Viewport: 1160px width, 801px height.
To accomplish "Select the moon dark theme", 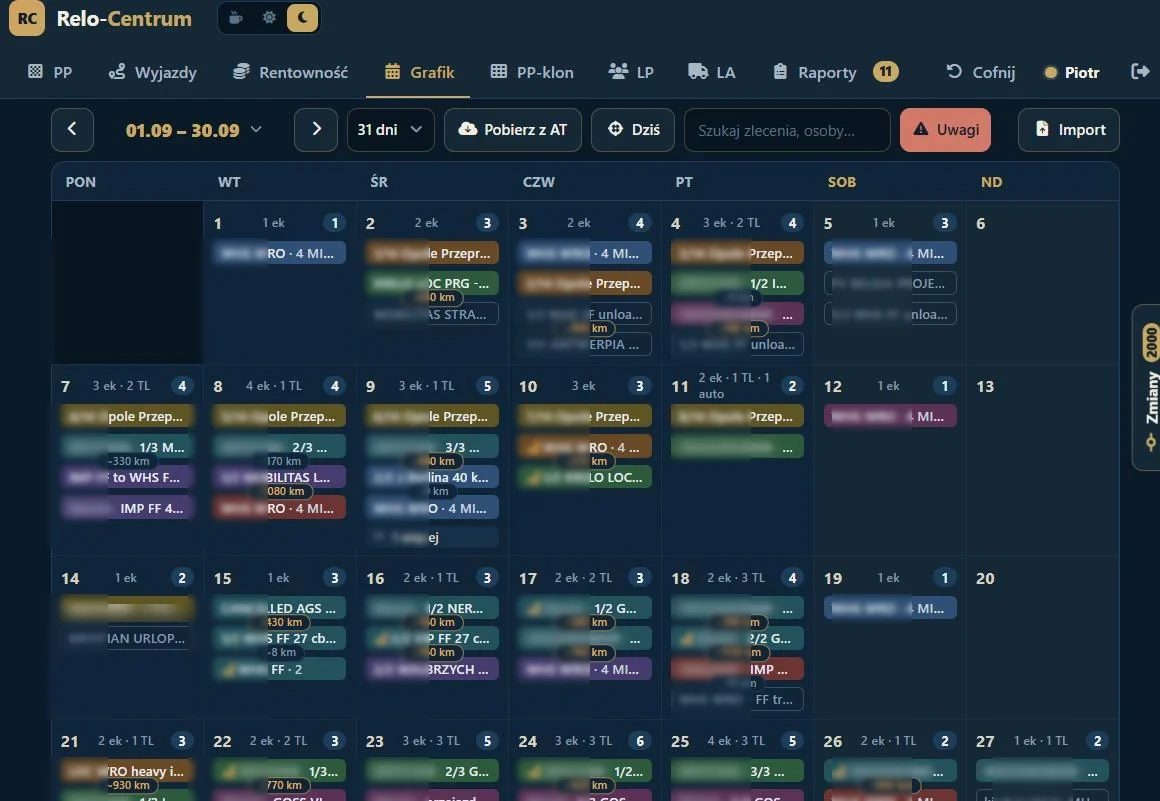I will (x=303, y=18).
